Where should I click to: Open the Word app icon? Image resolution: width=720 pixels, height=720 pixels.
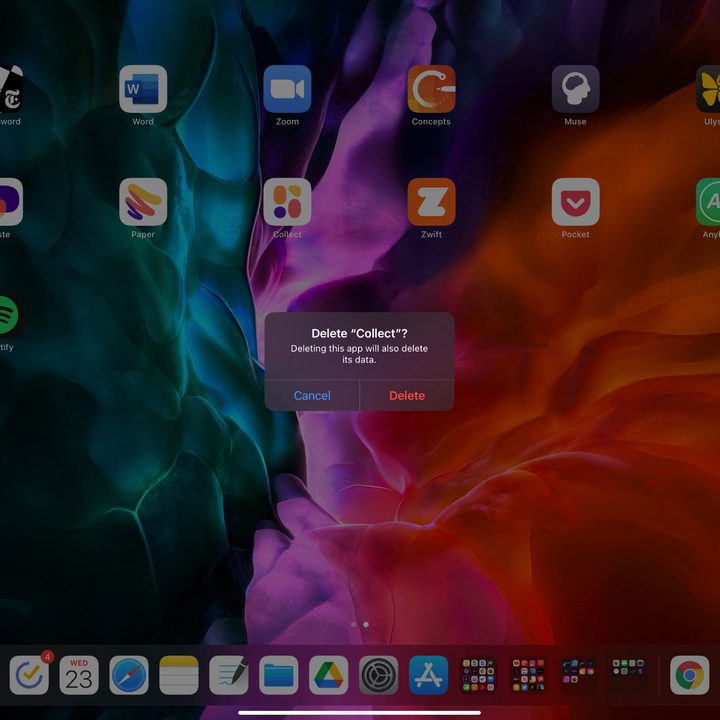[143, 89]
